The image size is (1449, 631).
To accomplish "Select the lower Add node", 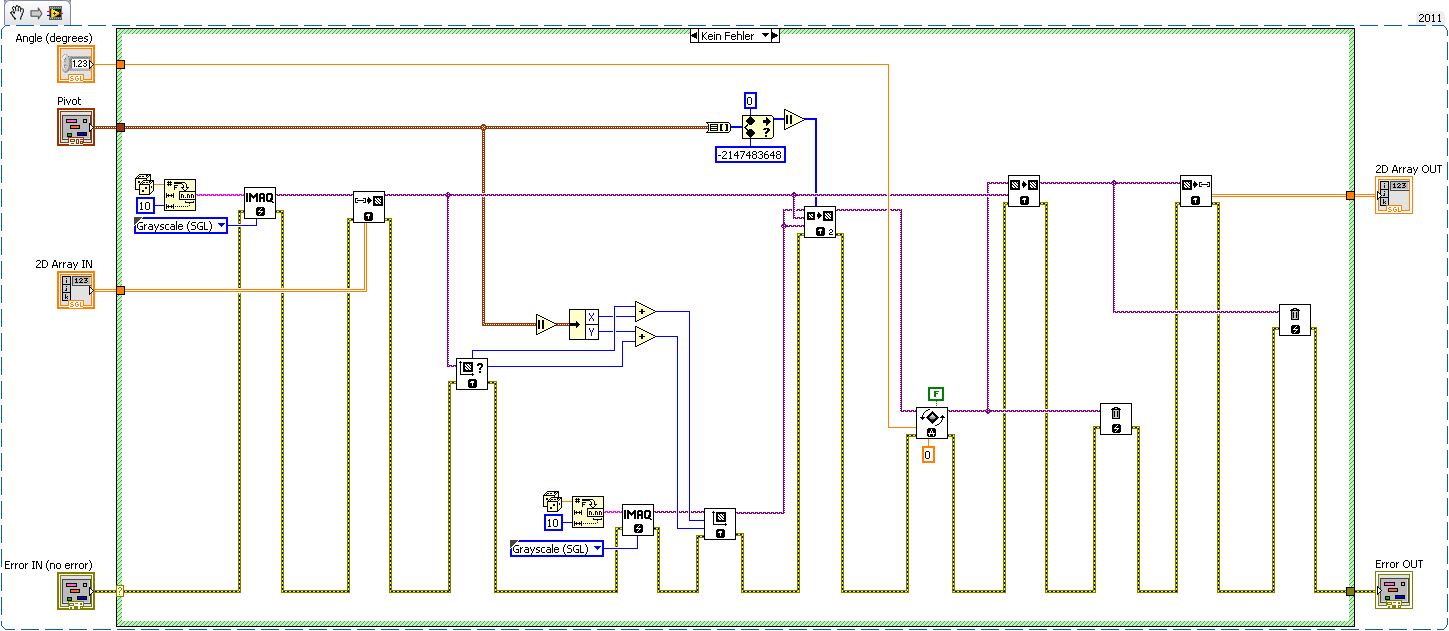I will 646,337.
